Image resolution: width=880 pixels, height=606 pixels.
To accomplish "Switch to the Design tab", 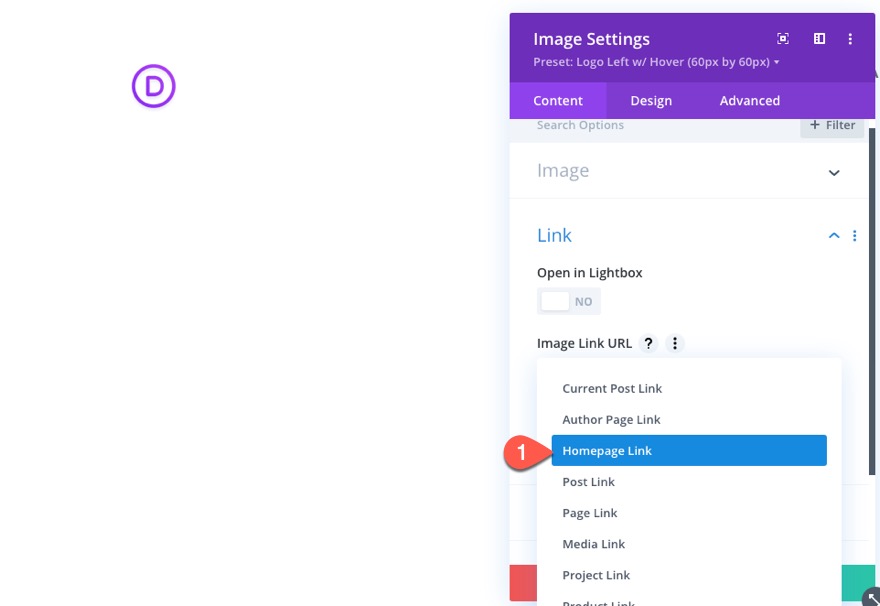I will (x=651, y=100).
